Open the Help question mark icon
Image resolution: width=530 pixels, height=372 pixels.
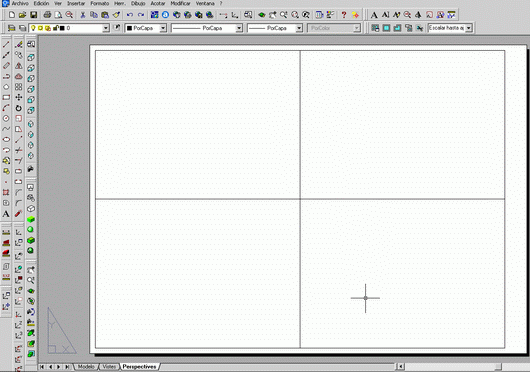tap(344, 15)
